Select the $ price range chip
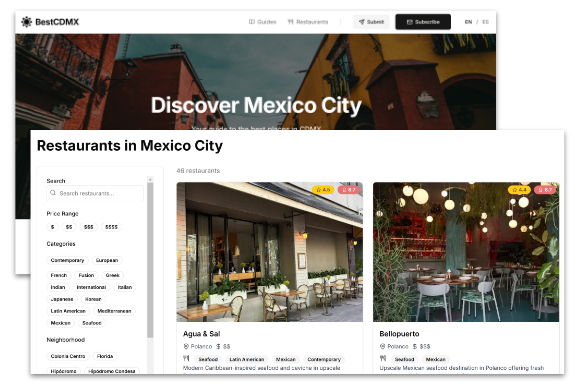 pos(52,227)
